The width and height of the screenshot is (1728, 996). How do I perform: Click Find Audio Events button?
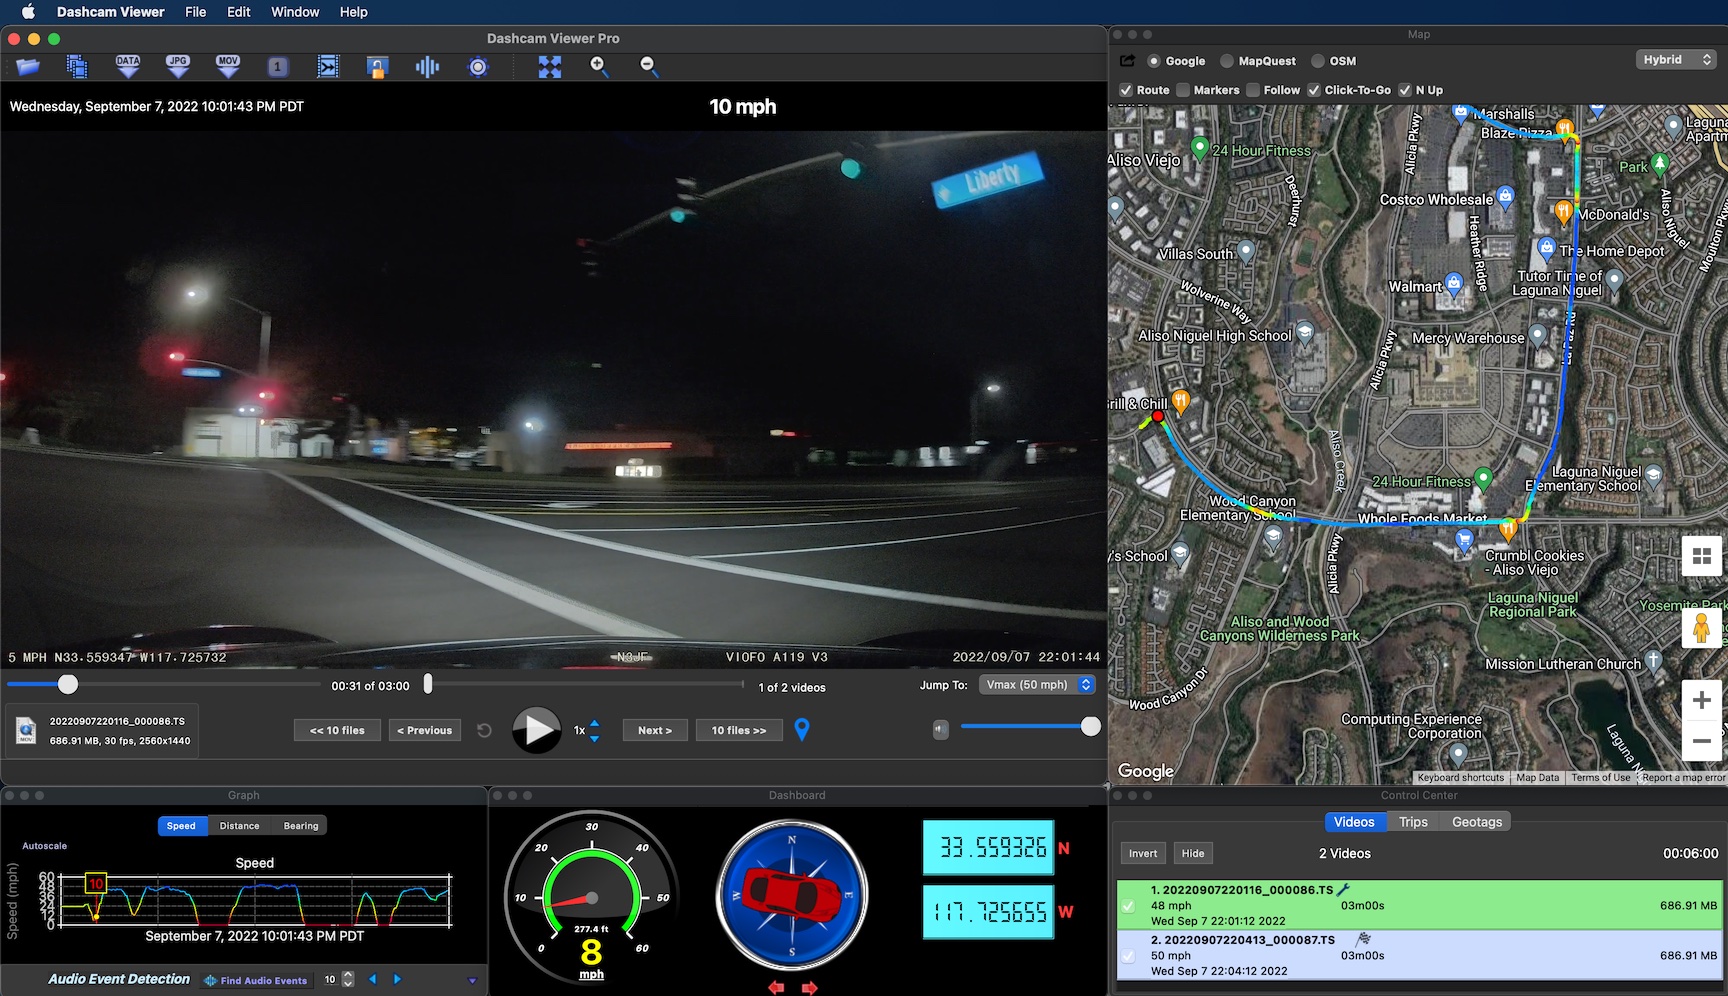click(x=256, y=981)
